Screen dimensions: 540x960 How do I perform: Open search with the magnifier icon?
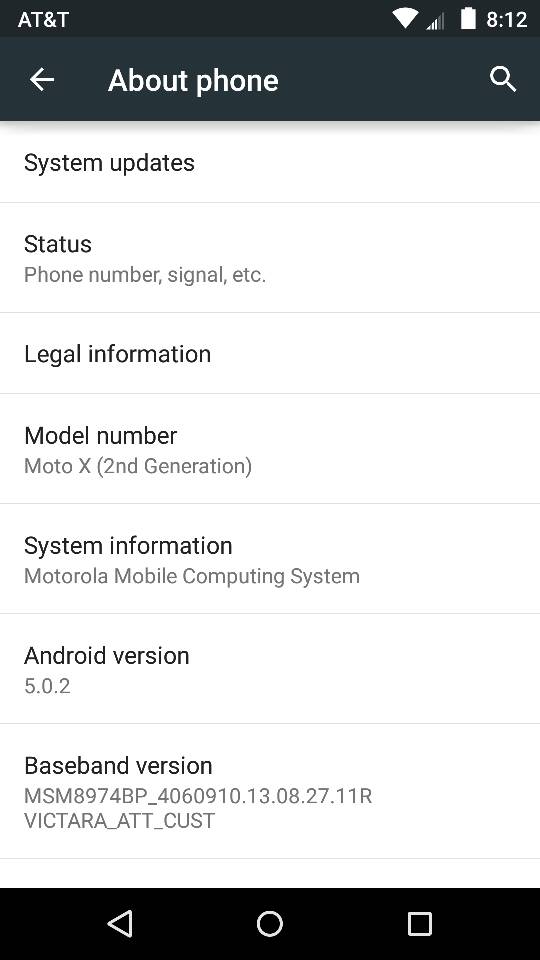coord(503,80)
